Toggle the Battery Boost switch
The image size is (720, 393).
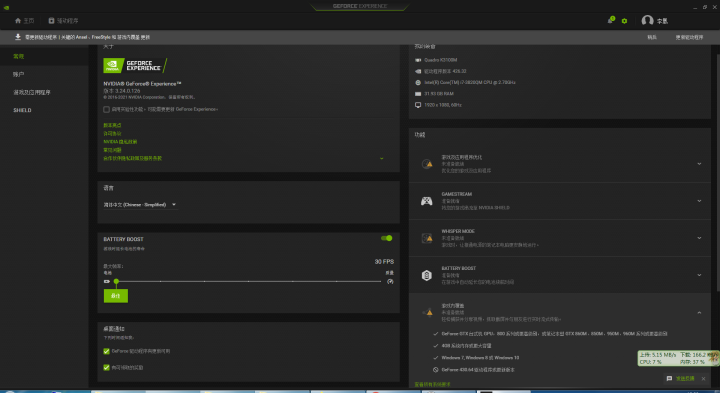pyautogui.click(x=387, y=238)
